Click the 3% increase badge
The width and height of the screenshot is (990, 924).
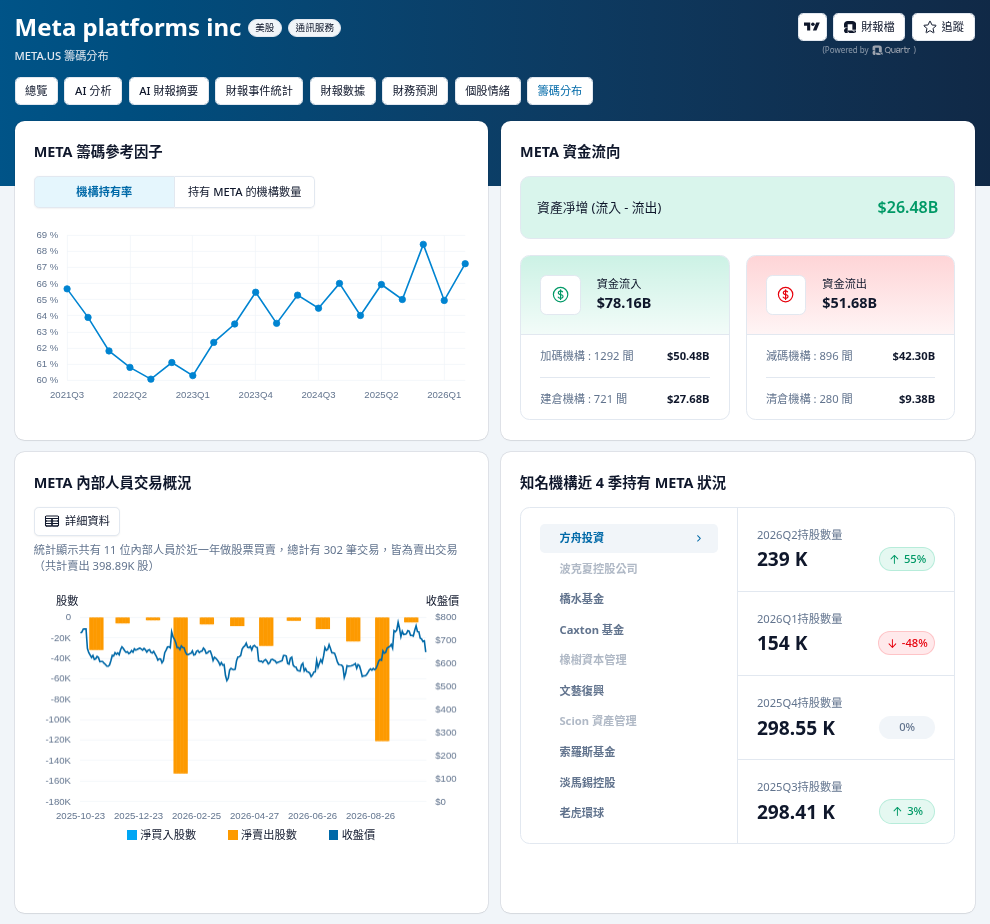907,811
